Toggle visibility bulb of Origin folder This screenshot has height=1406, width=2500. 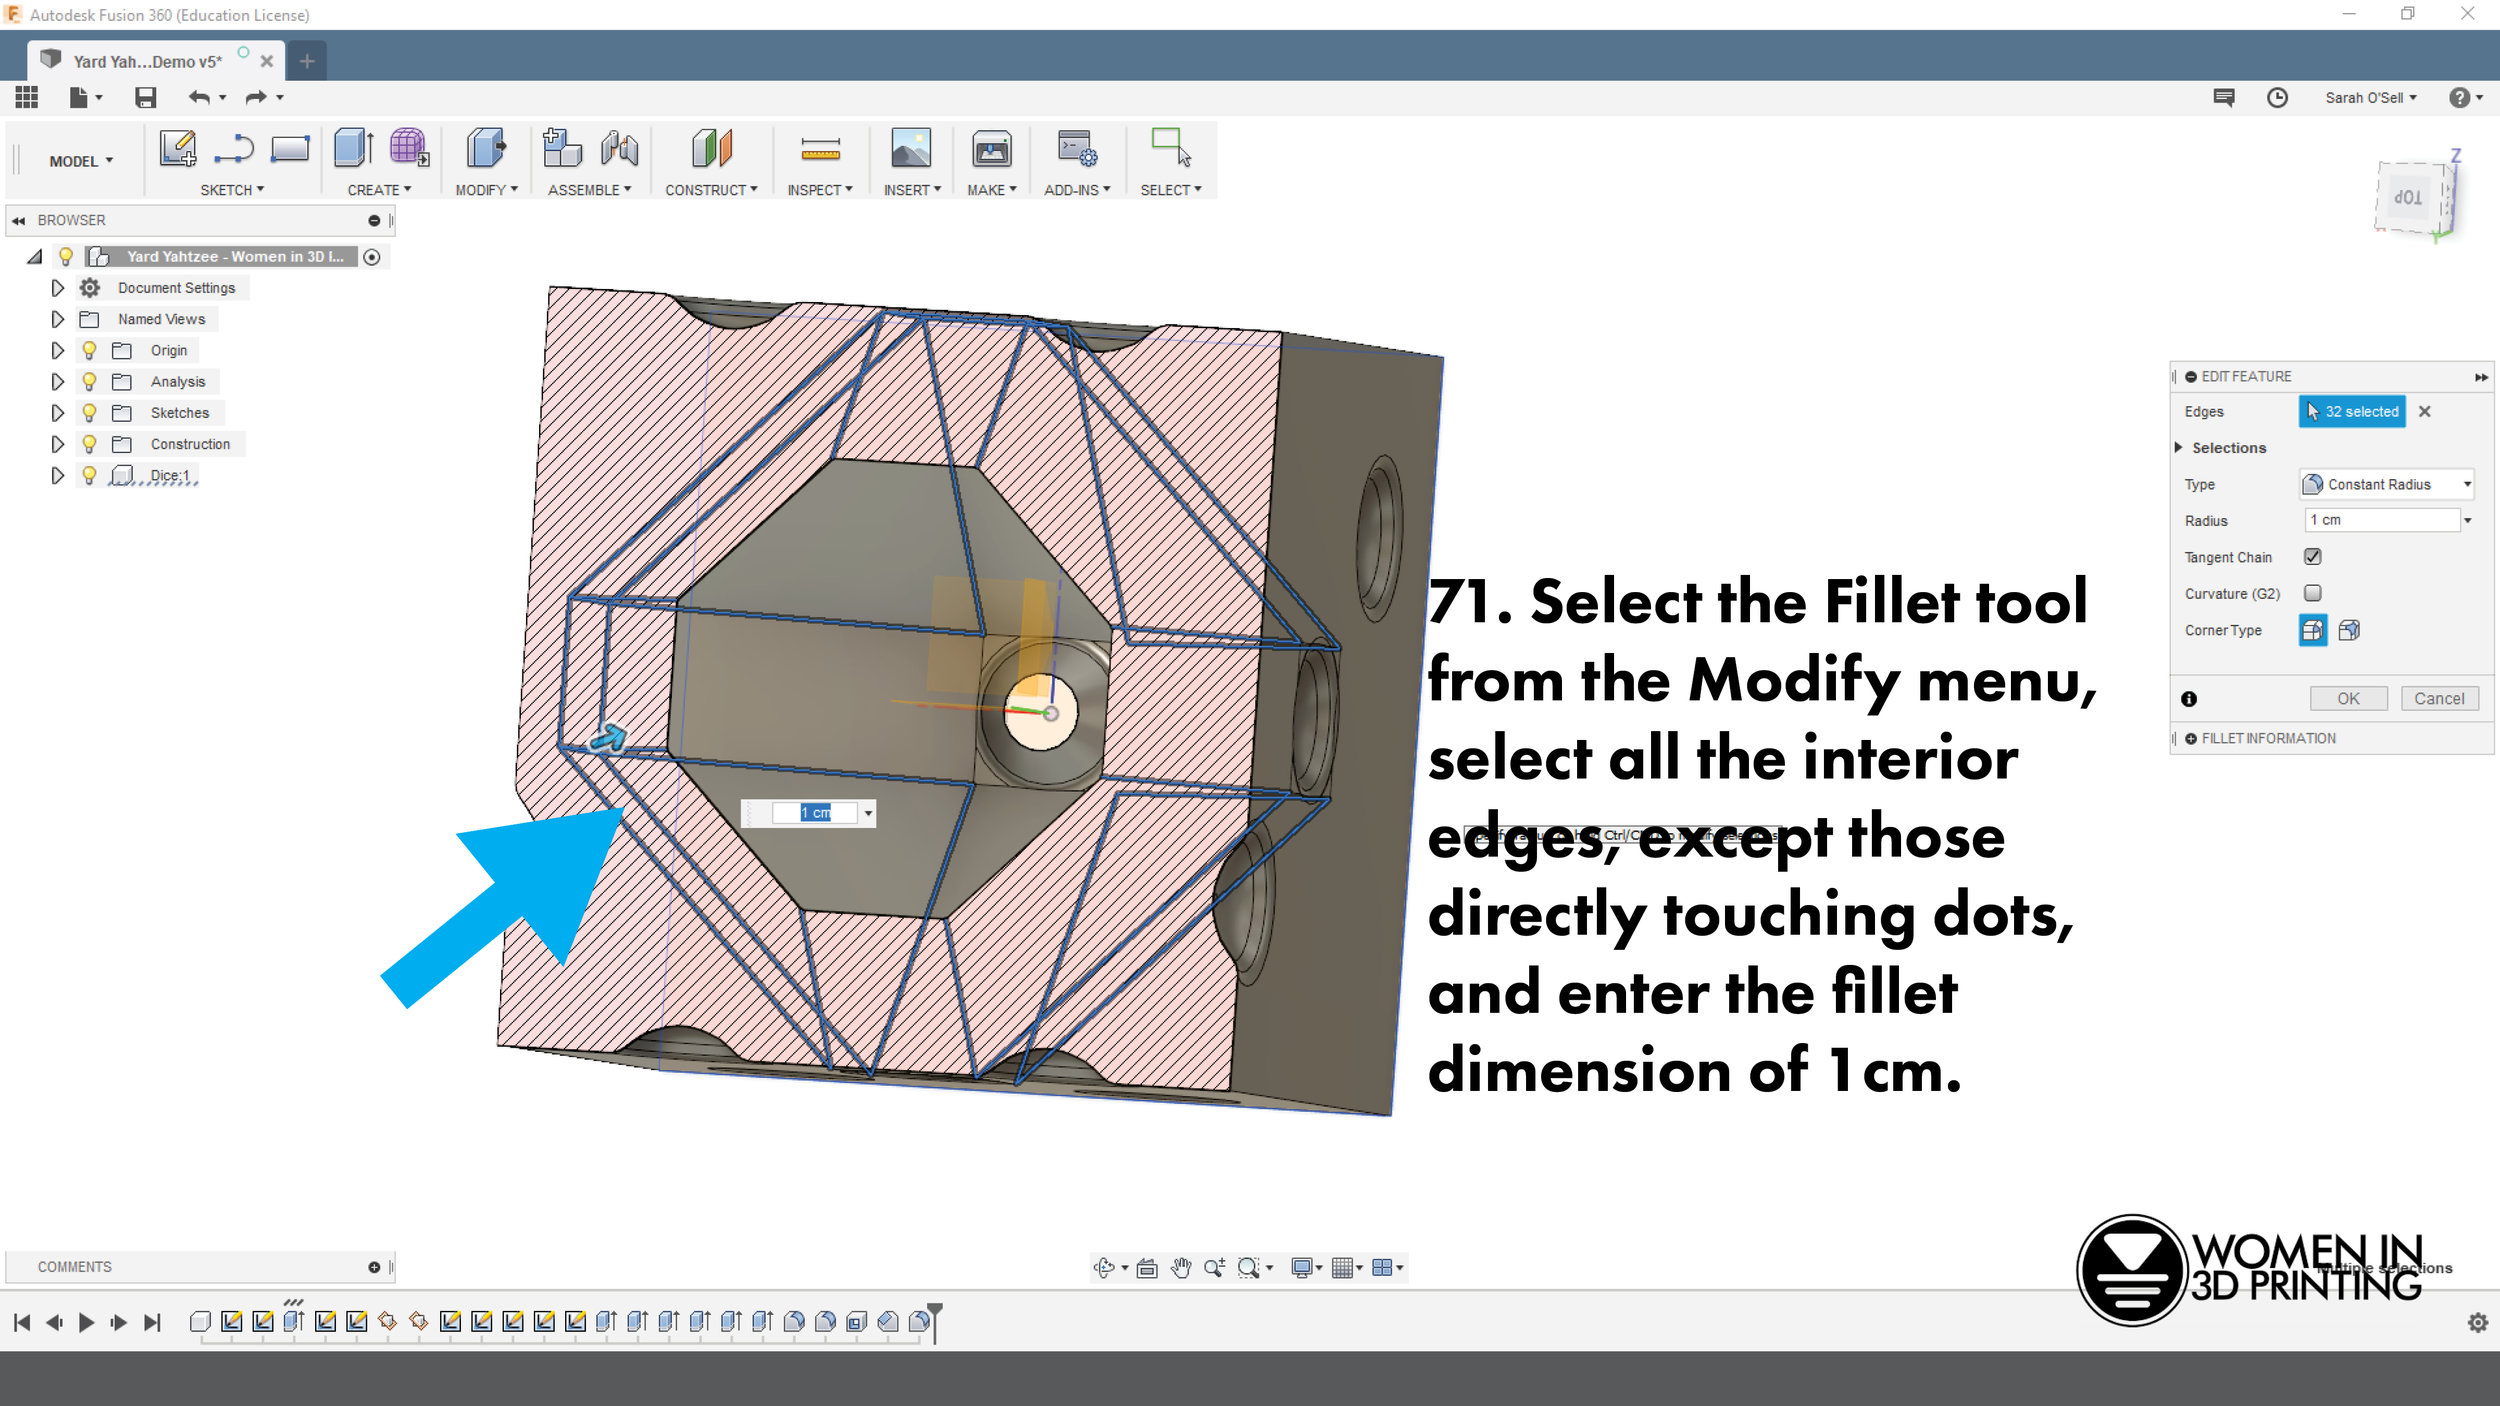(89, 350)
